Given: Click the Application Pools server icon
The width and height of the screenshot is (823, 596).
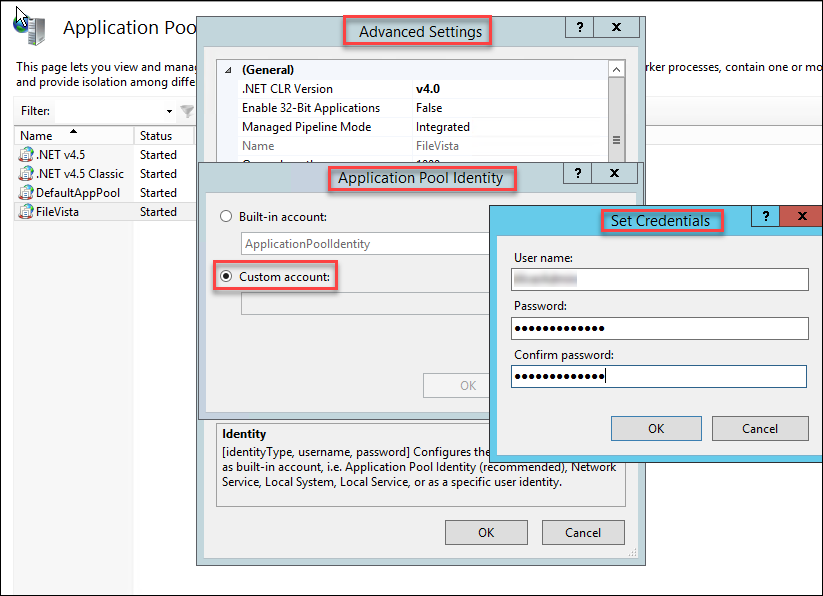Looking at the screenshot, I should pyautogui.click(x=30, y=28).
